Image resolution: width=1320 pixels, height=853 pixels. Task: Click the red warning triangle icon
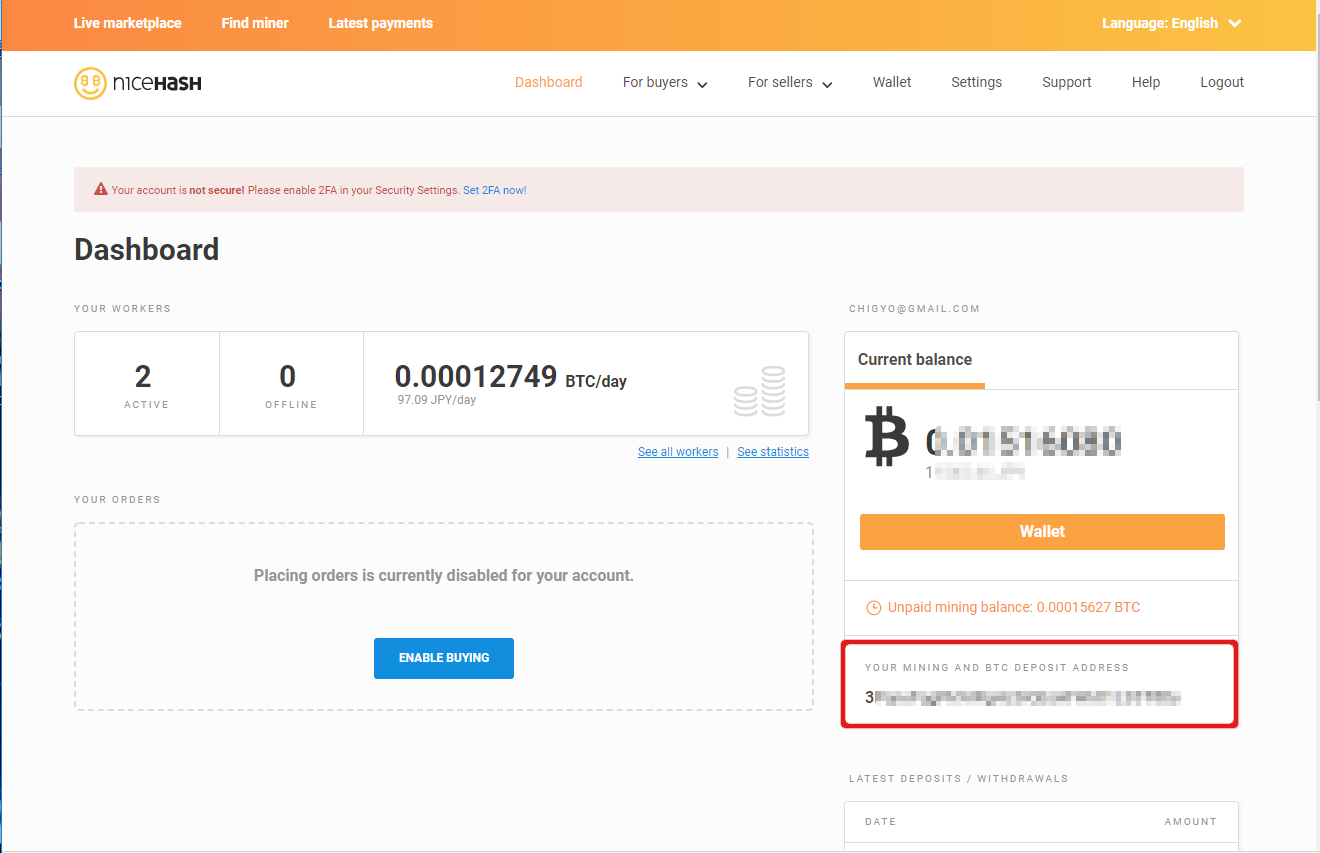(101, 189)
